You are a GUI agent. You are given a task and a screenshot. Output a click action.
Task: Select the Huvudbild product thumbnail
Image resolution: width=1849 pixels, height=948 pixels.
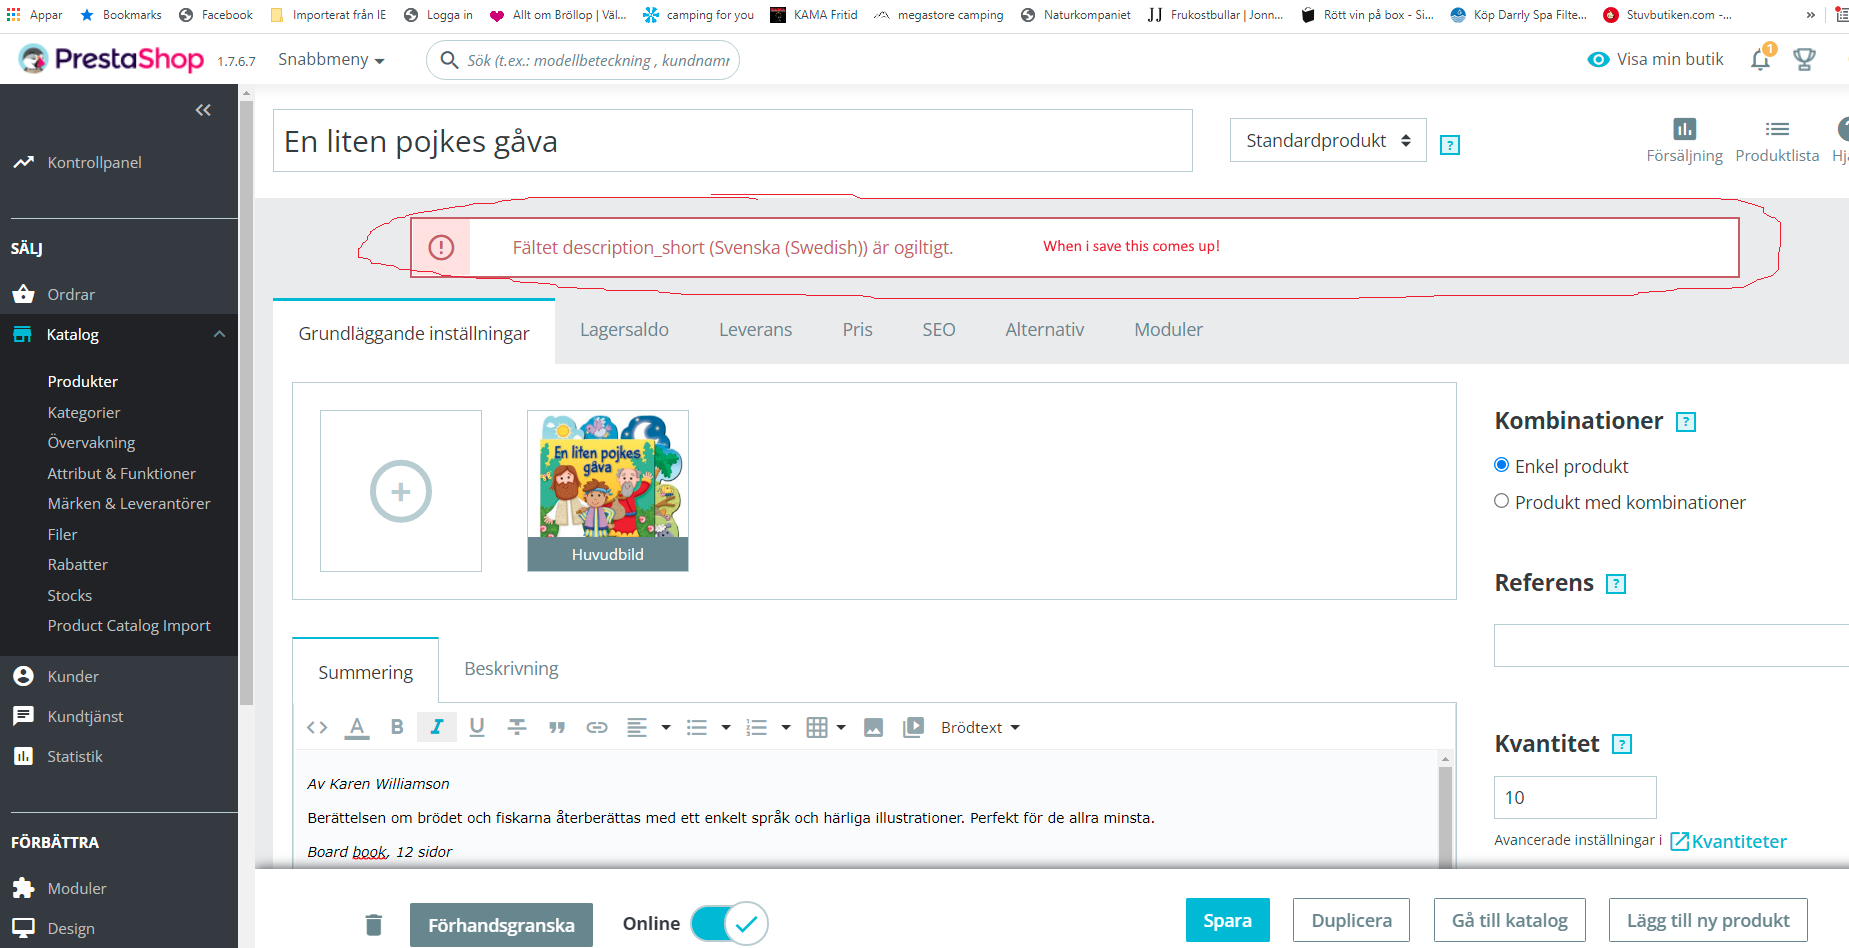pyautogui.click(x=608, y=491)
